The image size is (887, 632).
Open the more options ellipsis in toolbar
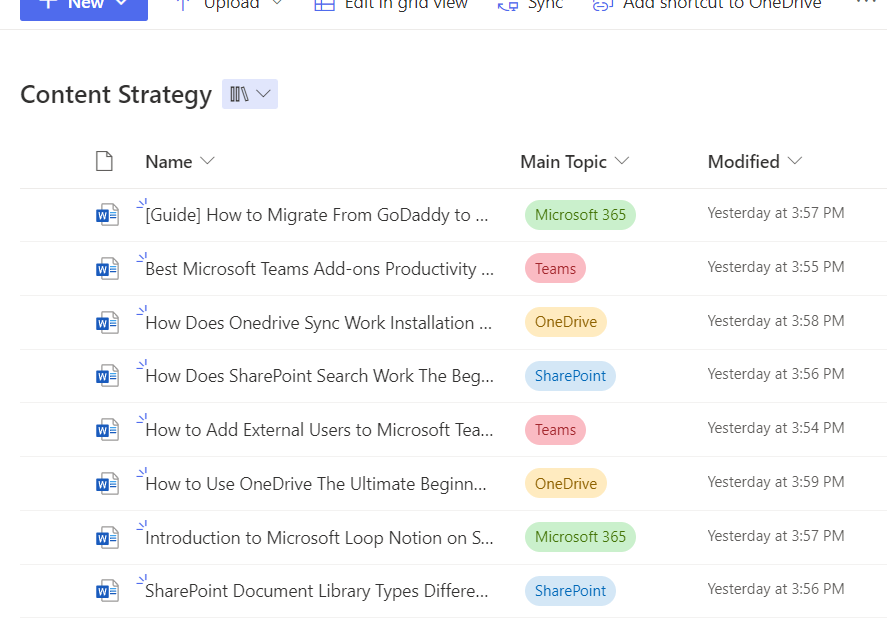(866, 3)
